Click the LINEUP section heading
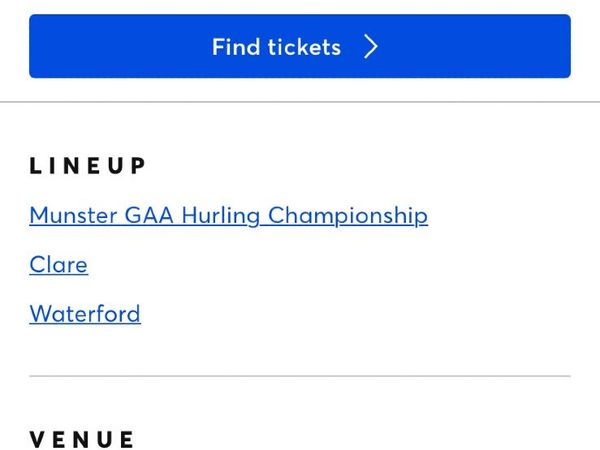 coord(88,166)
